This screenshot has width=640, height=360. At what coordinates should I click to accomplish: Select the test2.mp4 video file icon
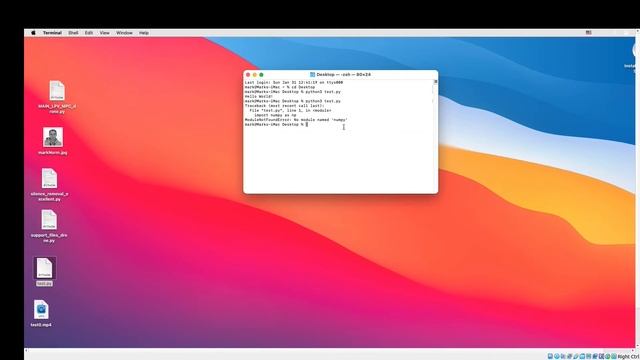(x=41, y=310)
